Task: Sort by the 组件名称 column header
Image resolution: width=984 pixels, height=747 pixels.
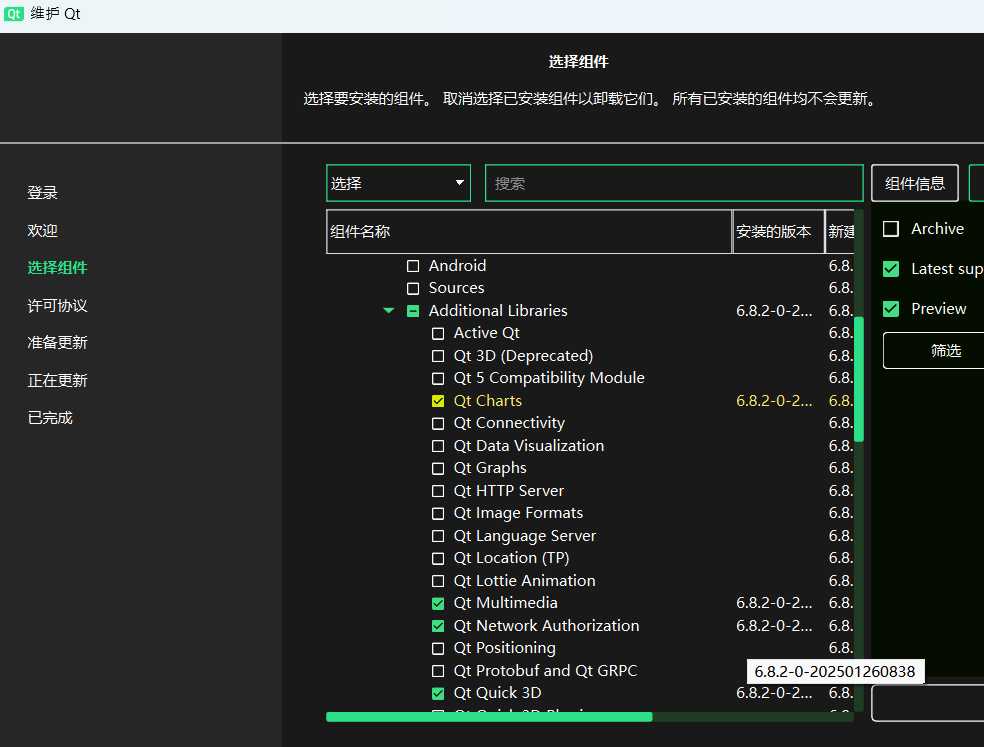Action: click(x=529, y=232)
